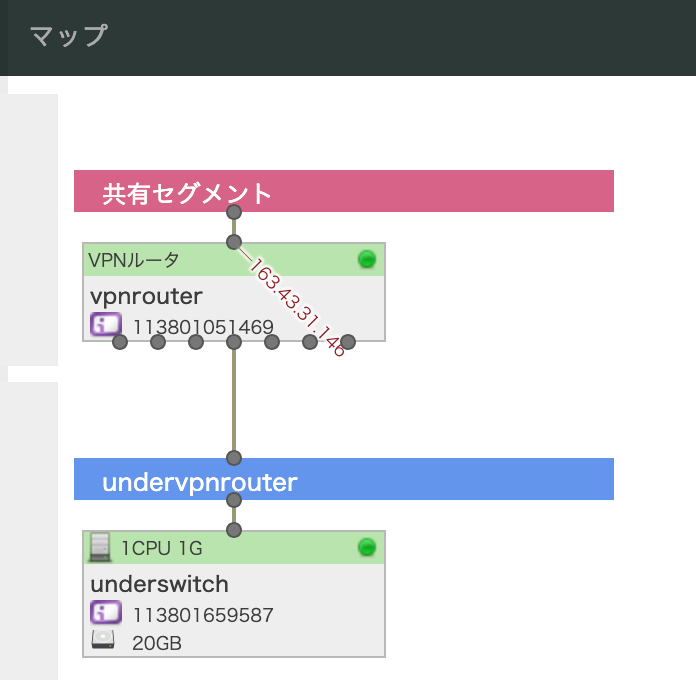The height and width of the screenshot is (680, 696).
Task: Click the line linking vpnrouter to undervpnrouter
Action: 234,400
